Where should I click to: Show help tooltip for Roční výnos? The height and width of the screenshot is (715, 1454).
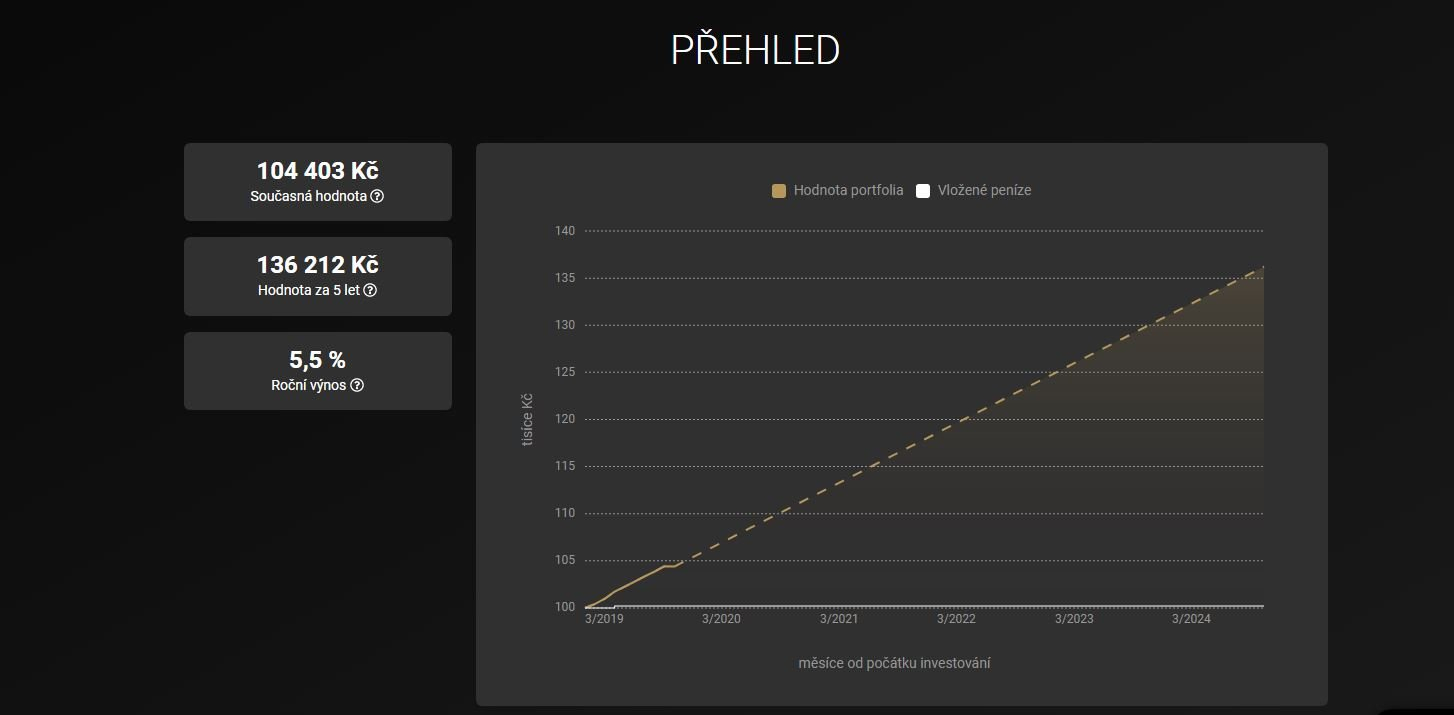[x=357, y=386]
